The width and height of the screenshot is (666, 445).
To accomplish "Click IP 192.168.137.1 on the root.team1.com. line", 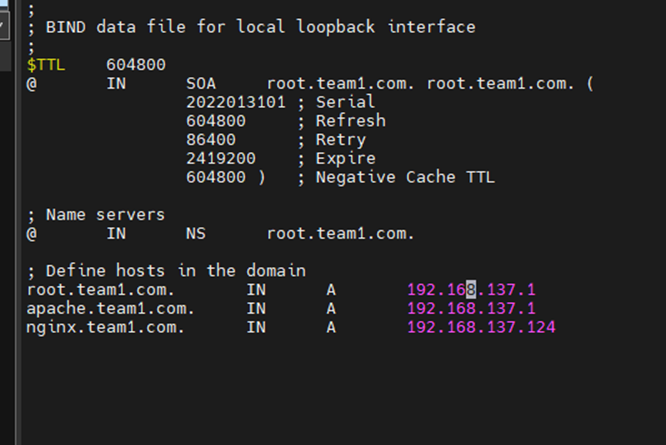I will pyautogui.click(x=471, y=290).
